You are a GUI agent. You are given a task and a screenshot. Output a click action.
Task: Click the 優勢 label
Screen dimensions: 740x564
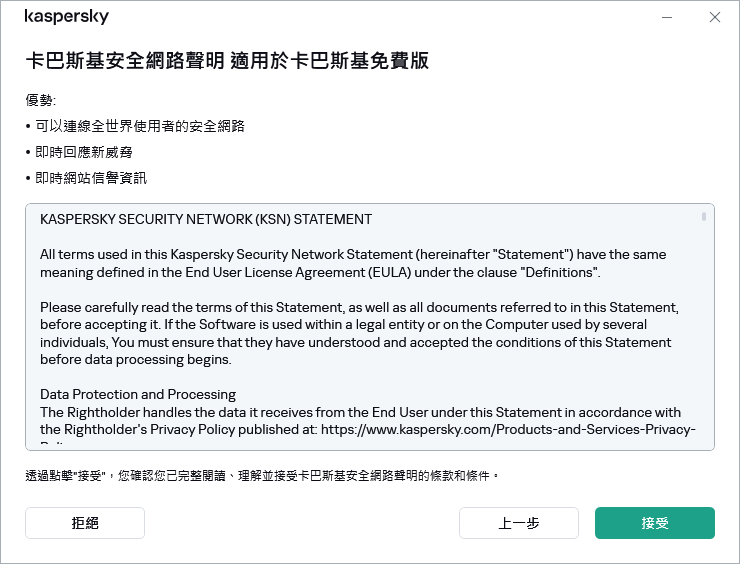[41, 100]
